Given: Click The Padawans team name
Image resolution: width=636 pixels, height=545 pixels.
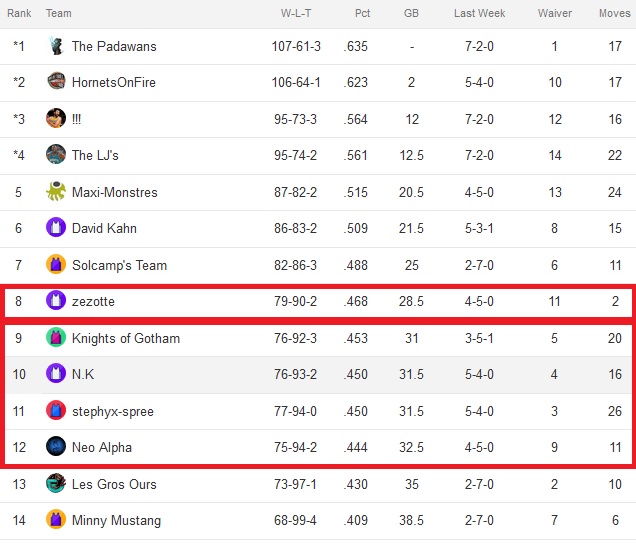Looking at the screenshot, I should click(114, 46).
